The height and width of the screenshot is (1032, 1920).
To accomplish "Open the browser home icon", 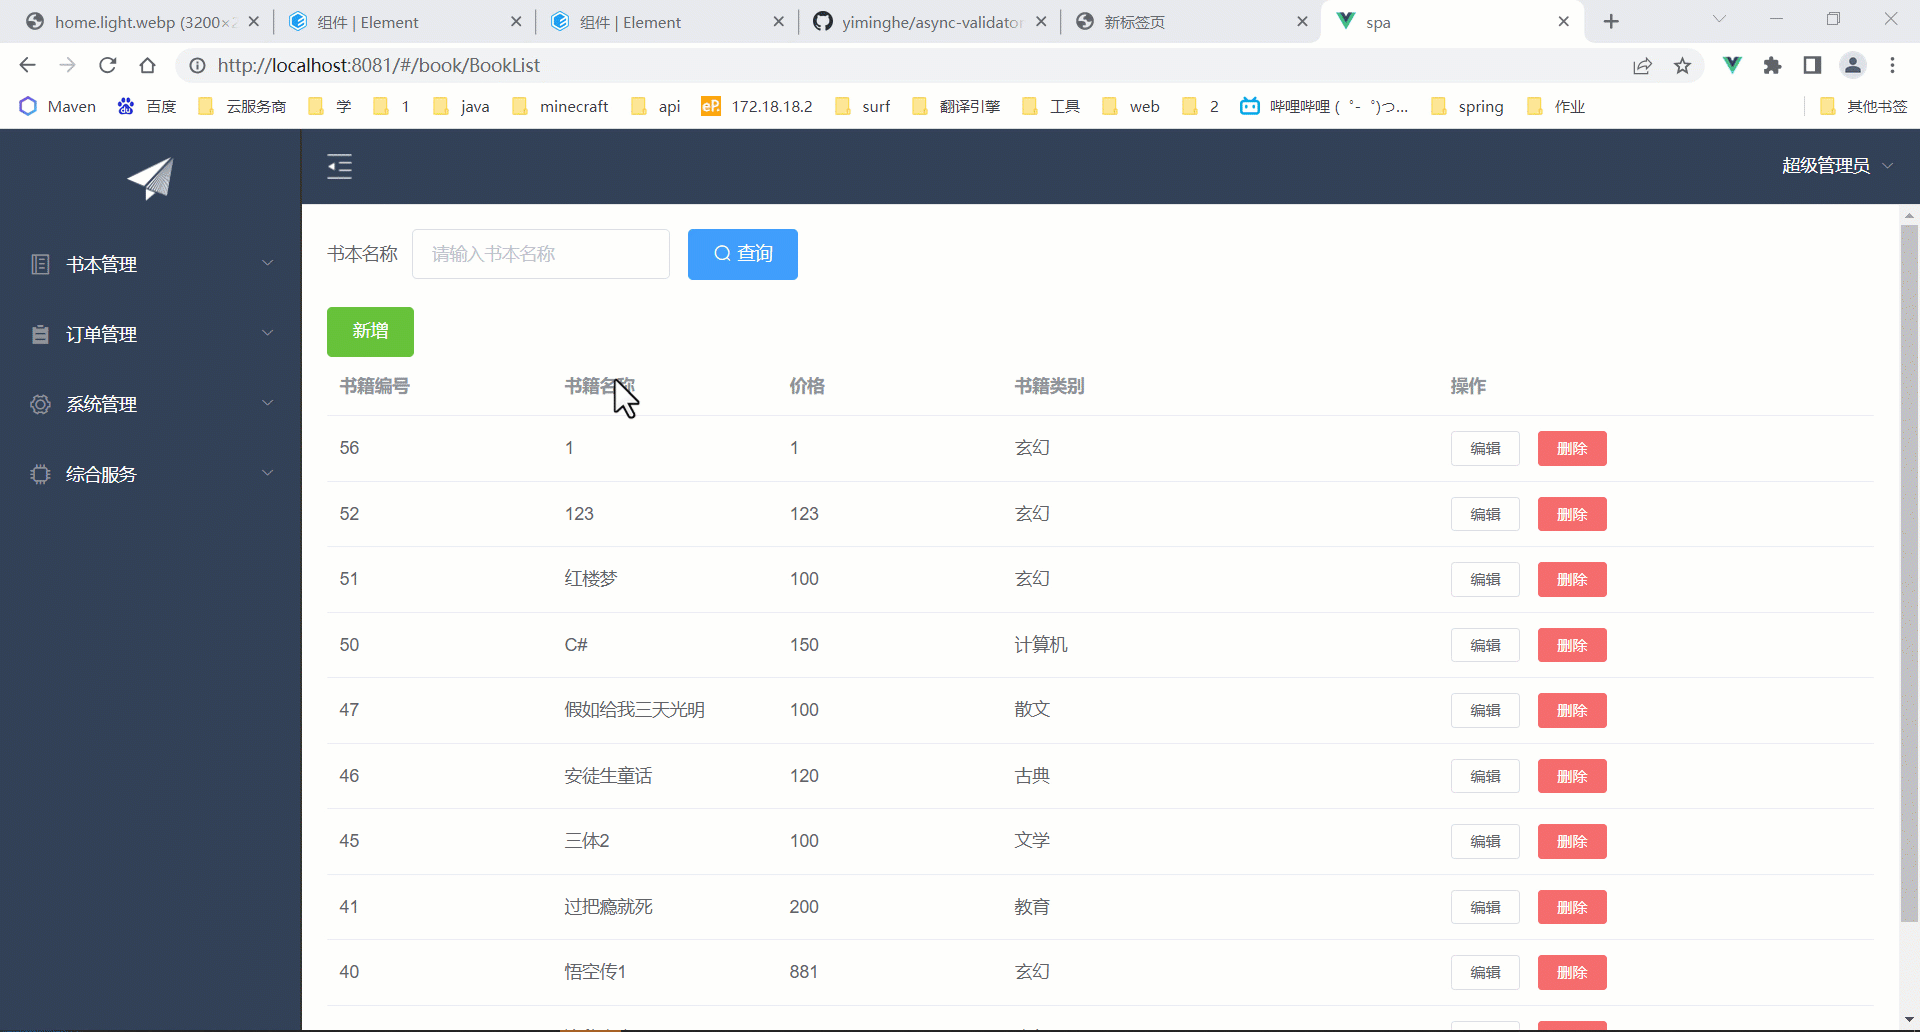I will (147, 65).
